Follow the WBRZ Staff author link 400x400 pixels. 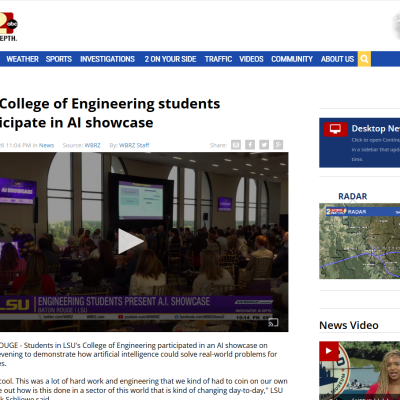coord(134,145)
